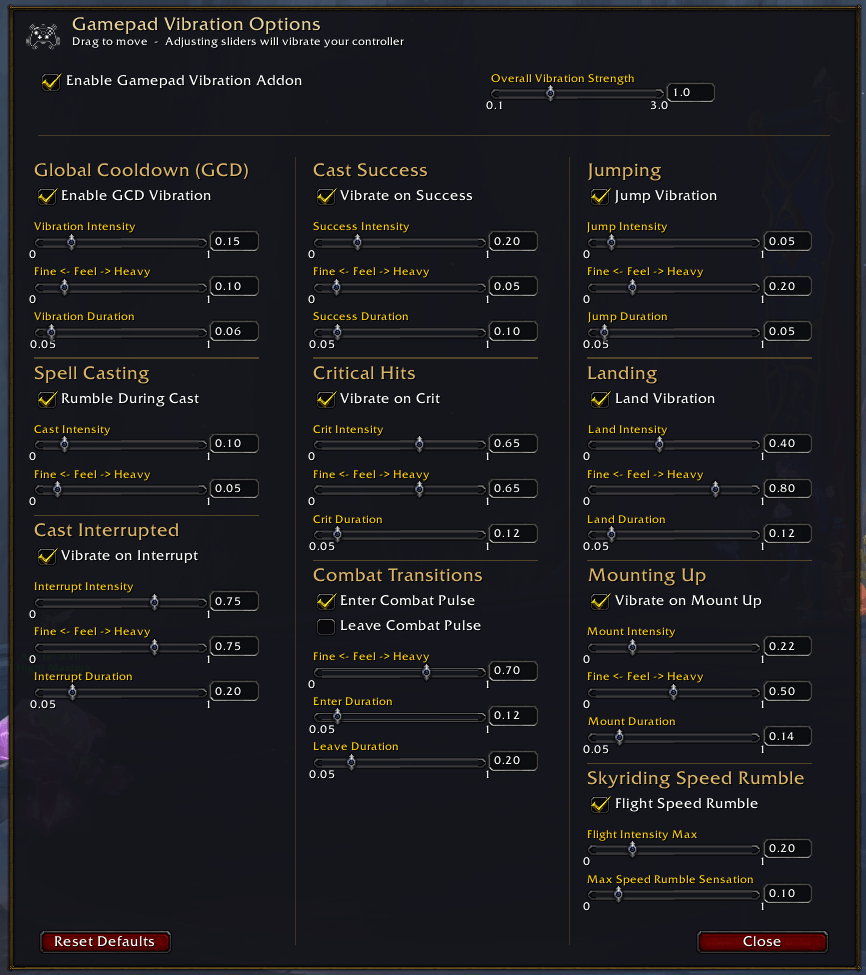Screen dimensions: 866x975
Task: Uncheck Enable GCD Vibration
Action: click(47, 196)
